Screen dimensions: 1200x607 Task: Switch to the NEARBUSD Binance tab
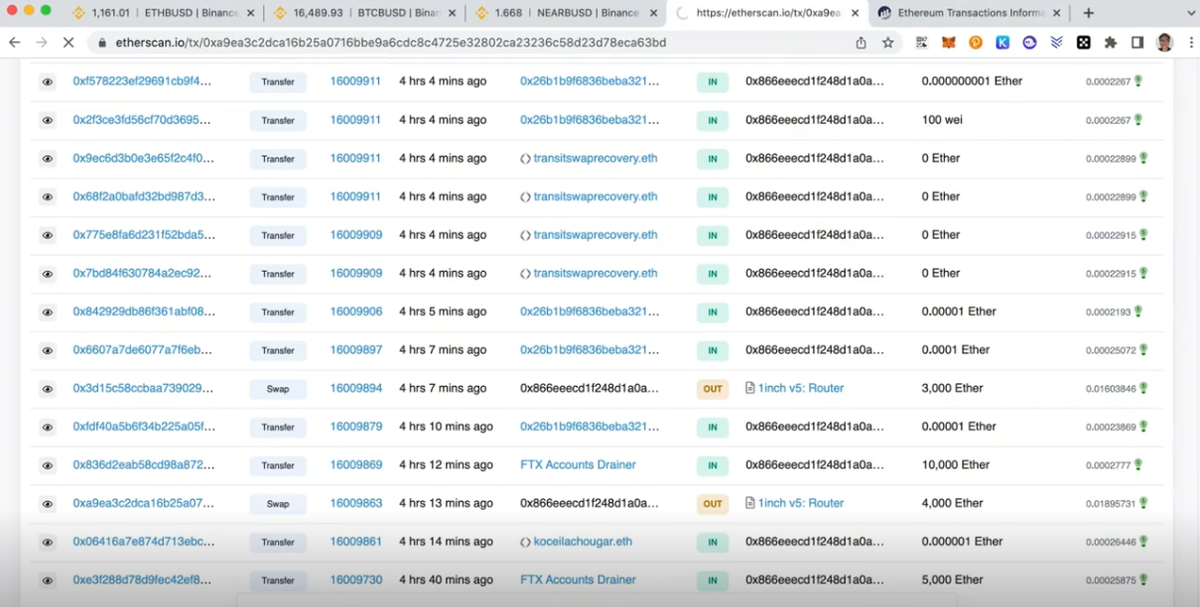566,13
